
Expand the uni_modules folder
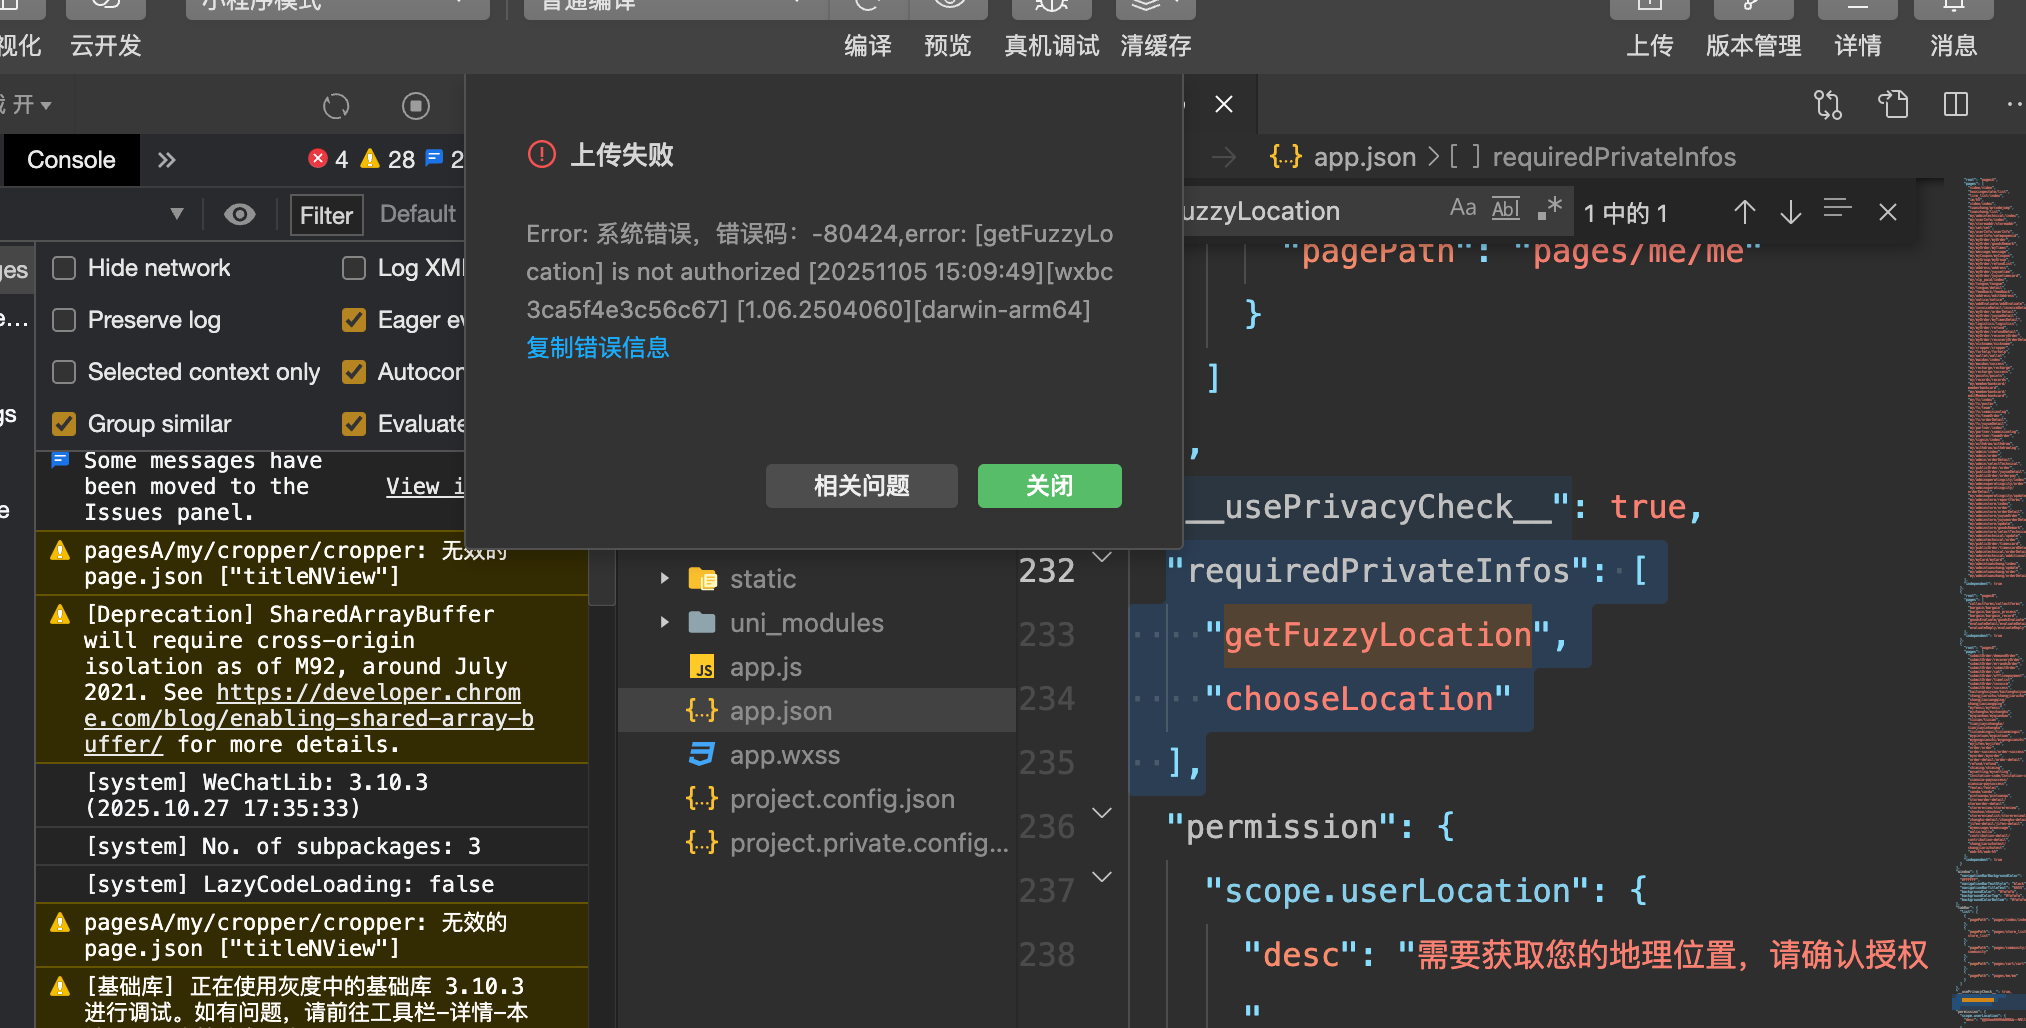665,623
